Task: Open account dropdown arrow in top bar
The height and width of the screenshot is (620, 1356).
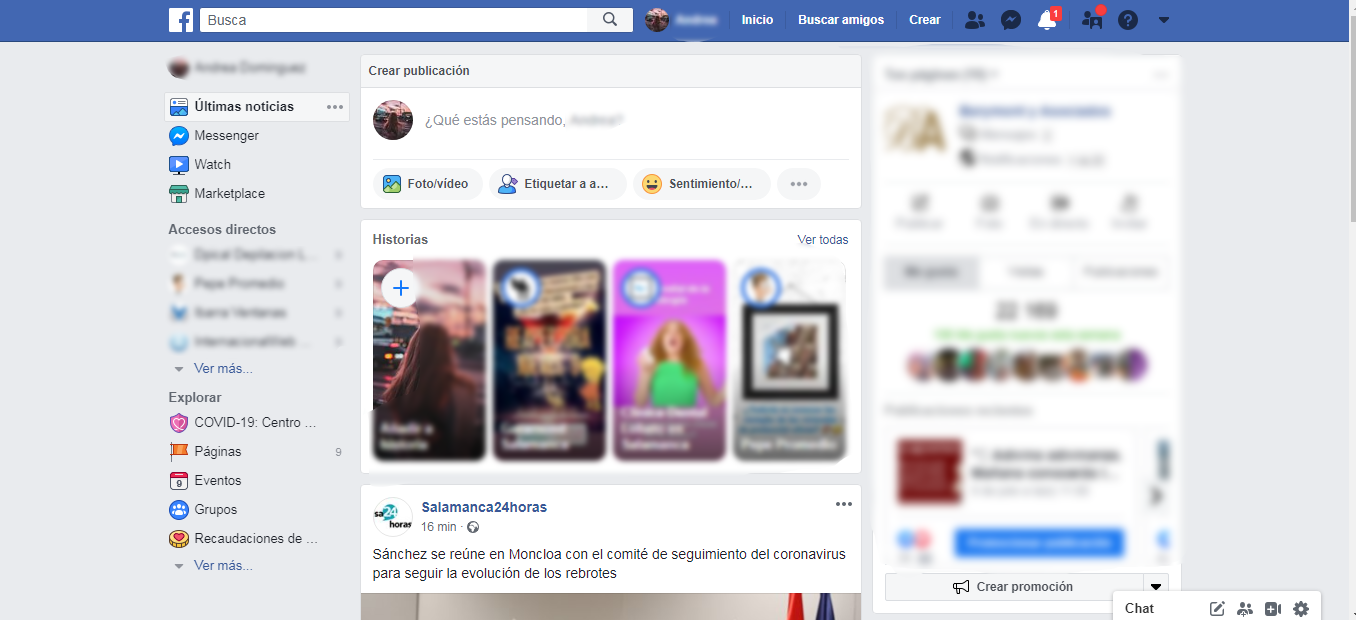Action: 1164,20
